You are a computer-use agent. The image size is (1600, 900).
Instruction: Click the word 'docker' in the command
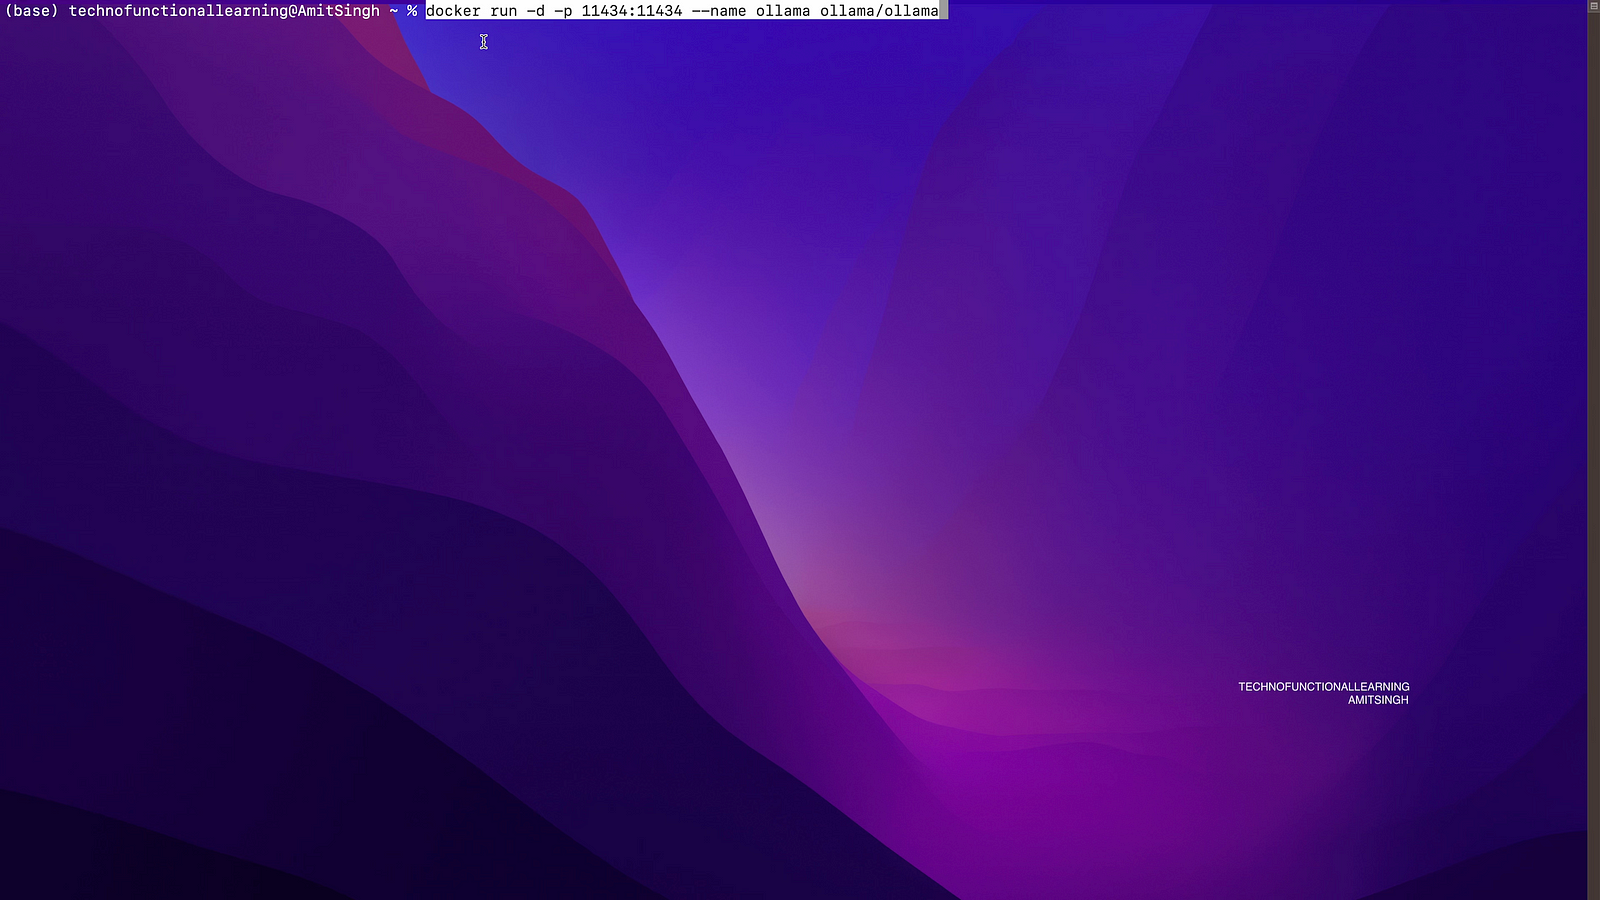coord(453,11)
